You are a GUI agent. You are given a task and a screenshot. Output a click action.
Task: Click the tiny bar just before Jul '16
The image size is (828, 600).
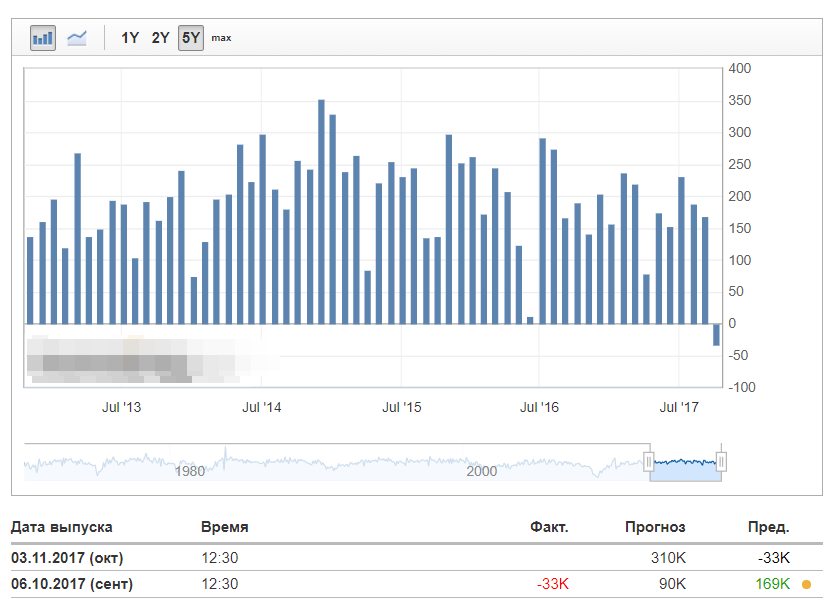(x=530, y=320)
